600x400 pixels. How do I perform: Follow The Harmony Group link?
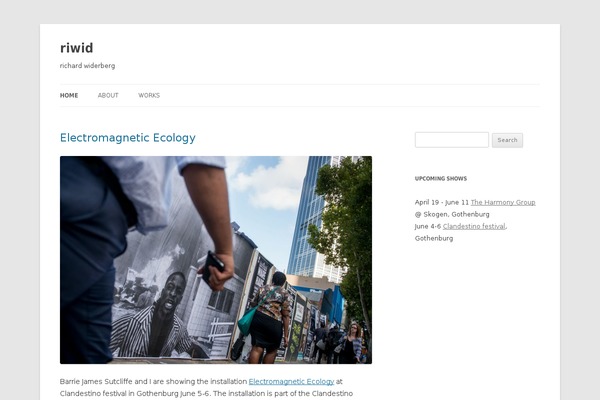click(x=503, y=202)
